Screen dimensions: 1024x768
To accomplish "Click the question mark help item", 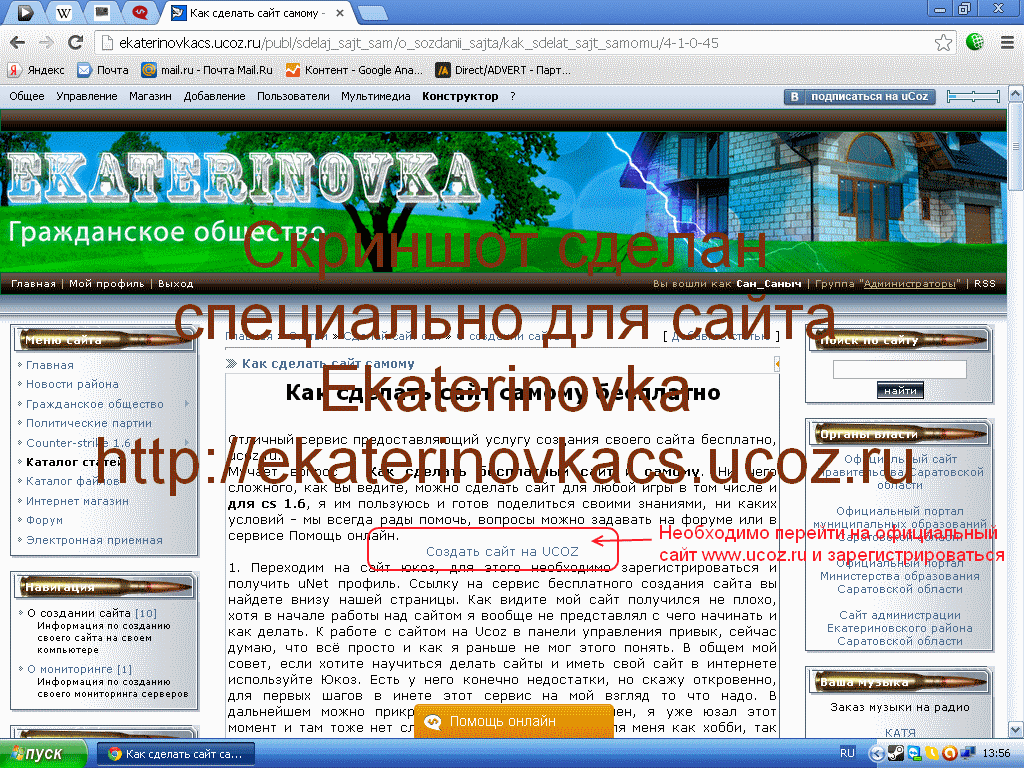I will pyautogui.click(x=513, y=96).
